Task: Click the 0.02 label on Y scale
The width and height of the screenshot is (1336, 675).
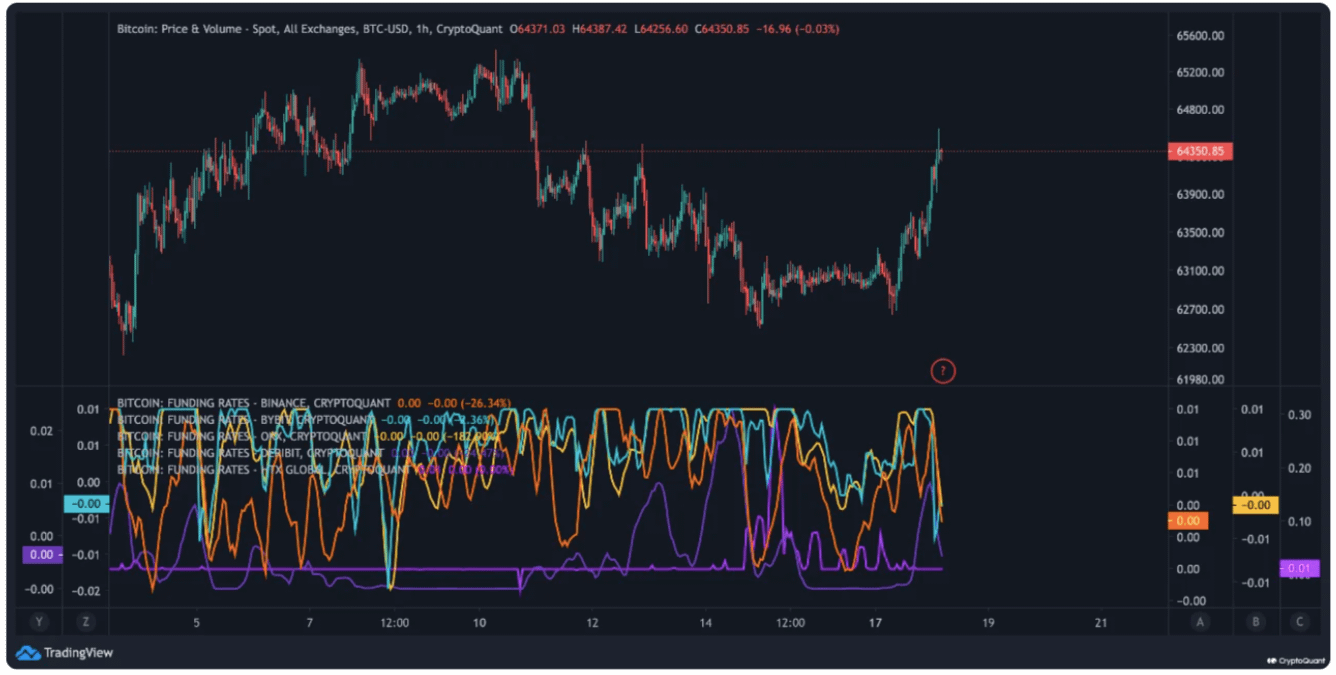Action: (41, 431)
